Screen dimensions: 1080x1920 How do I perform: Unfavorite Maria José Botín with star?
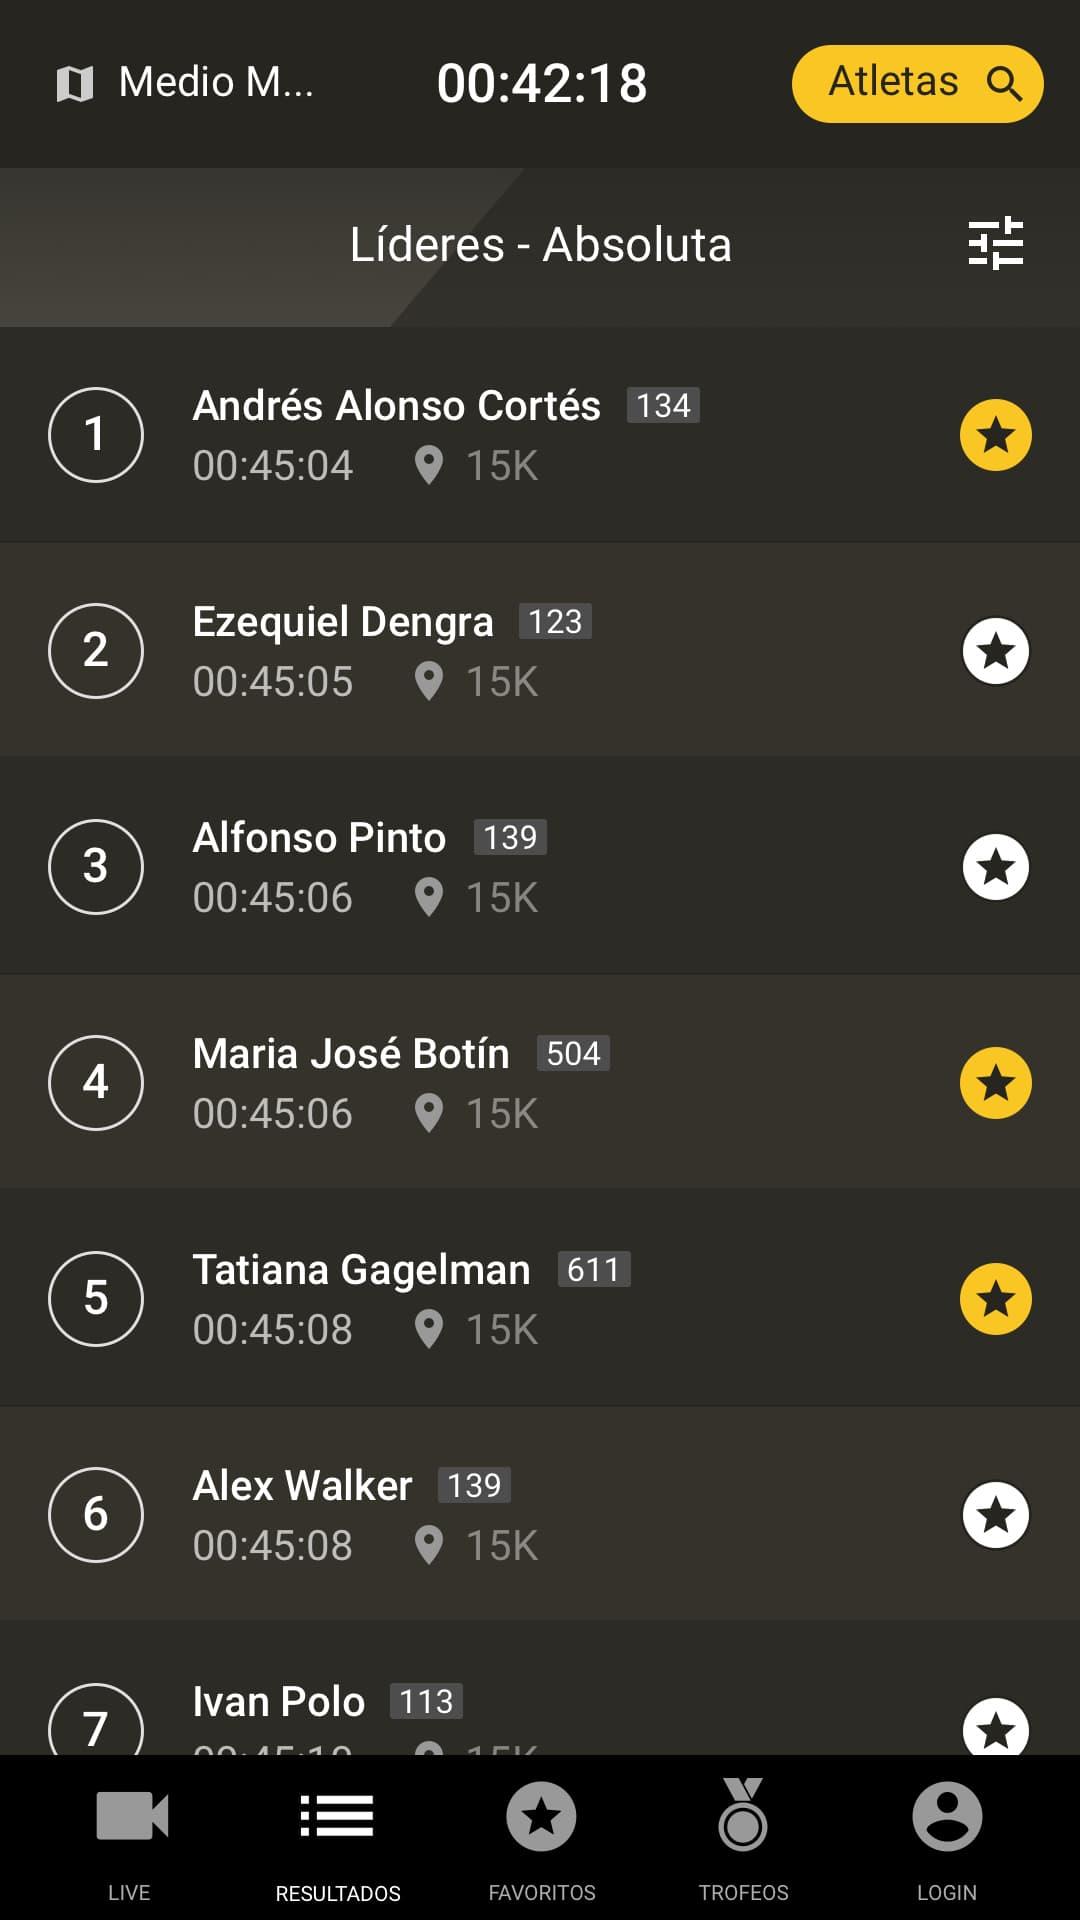(x=996, y=1083)
